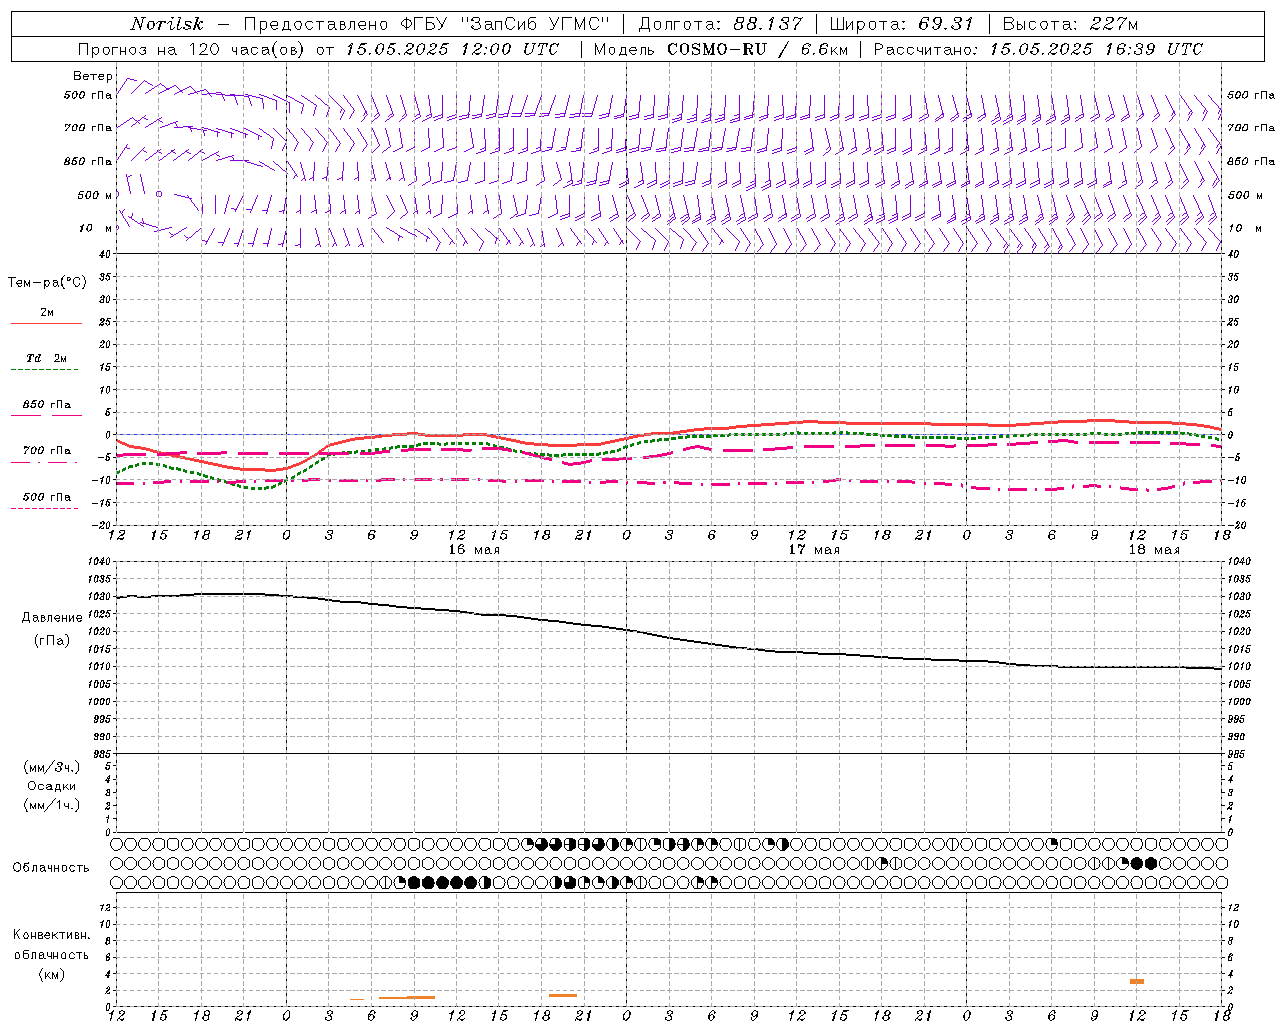Click the '17 мая' date label

click(x=814, y=550)
